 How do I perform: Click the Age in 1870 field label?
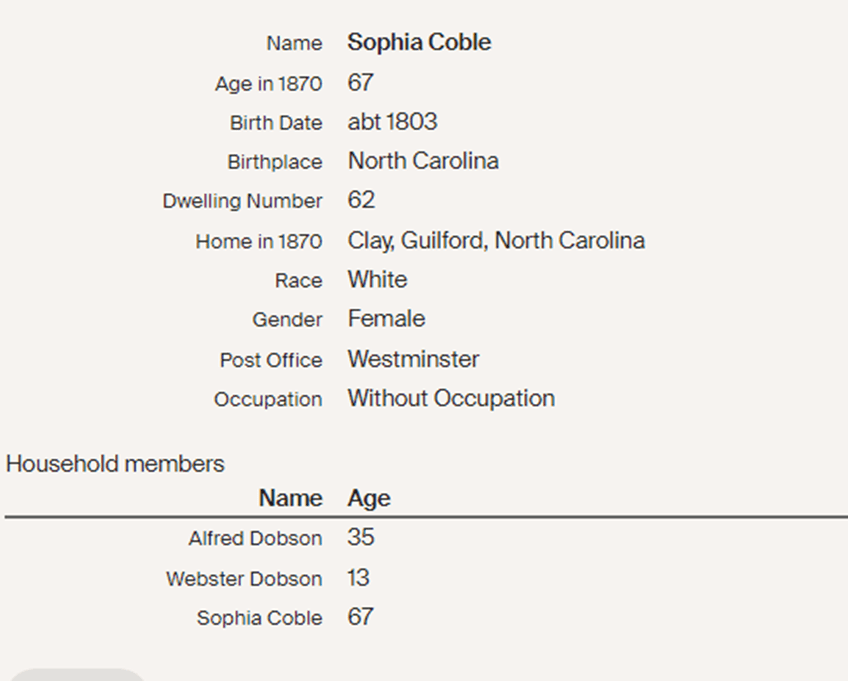[268, 84]
